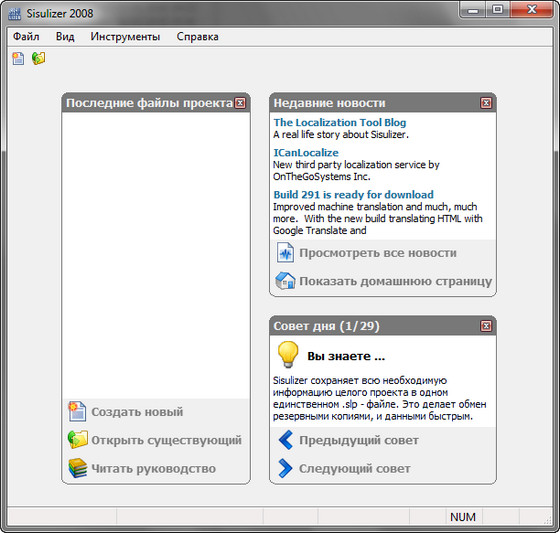The image size is (560, 533).
Task: Click the home page house icon
Action: [285, 281]
